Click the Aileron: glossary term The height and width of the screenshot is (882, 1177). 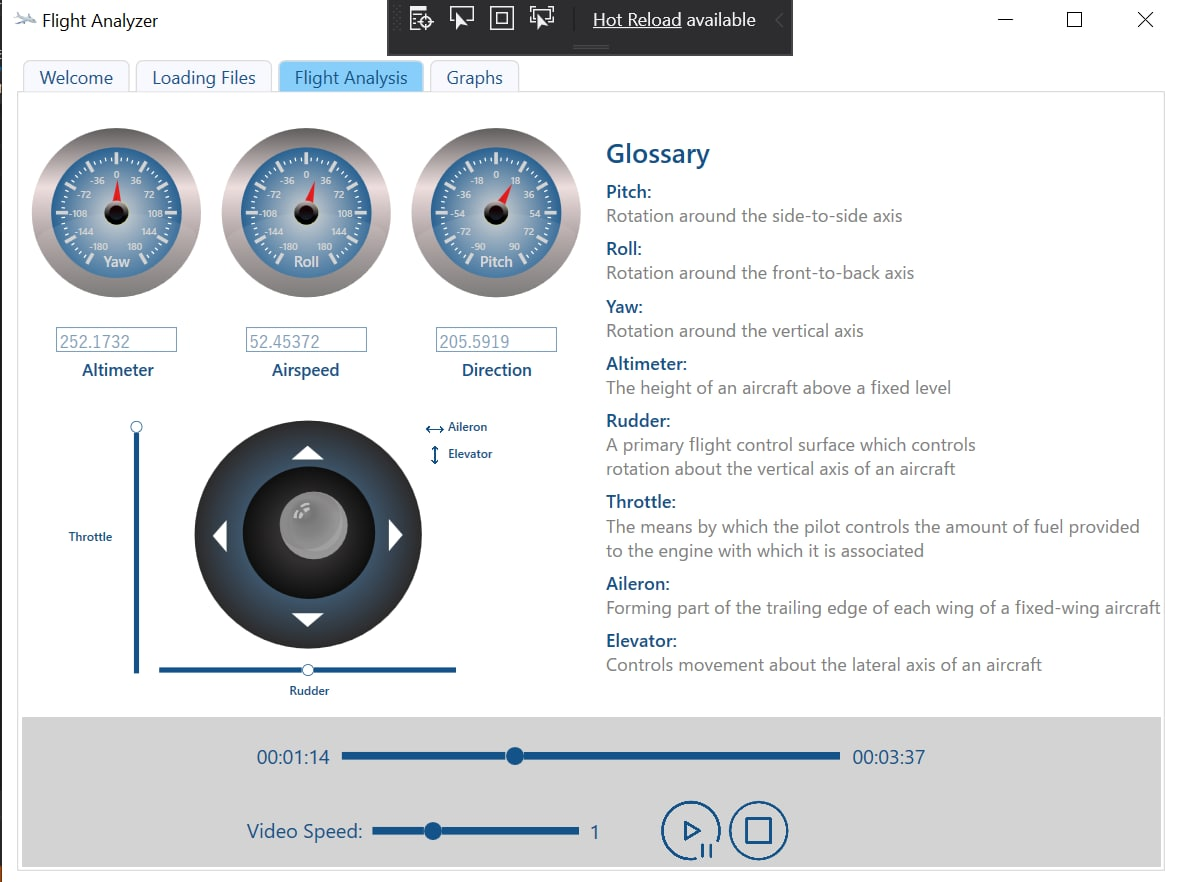[x=637, y=583]
